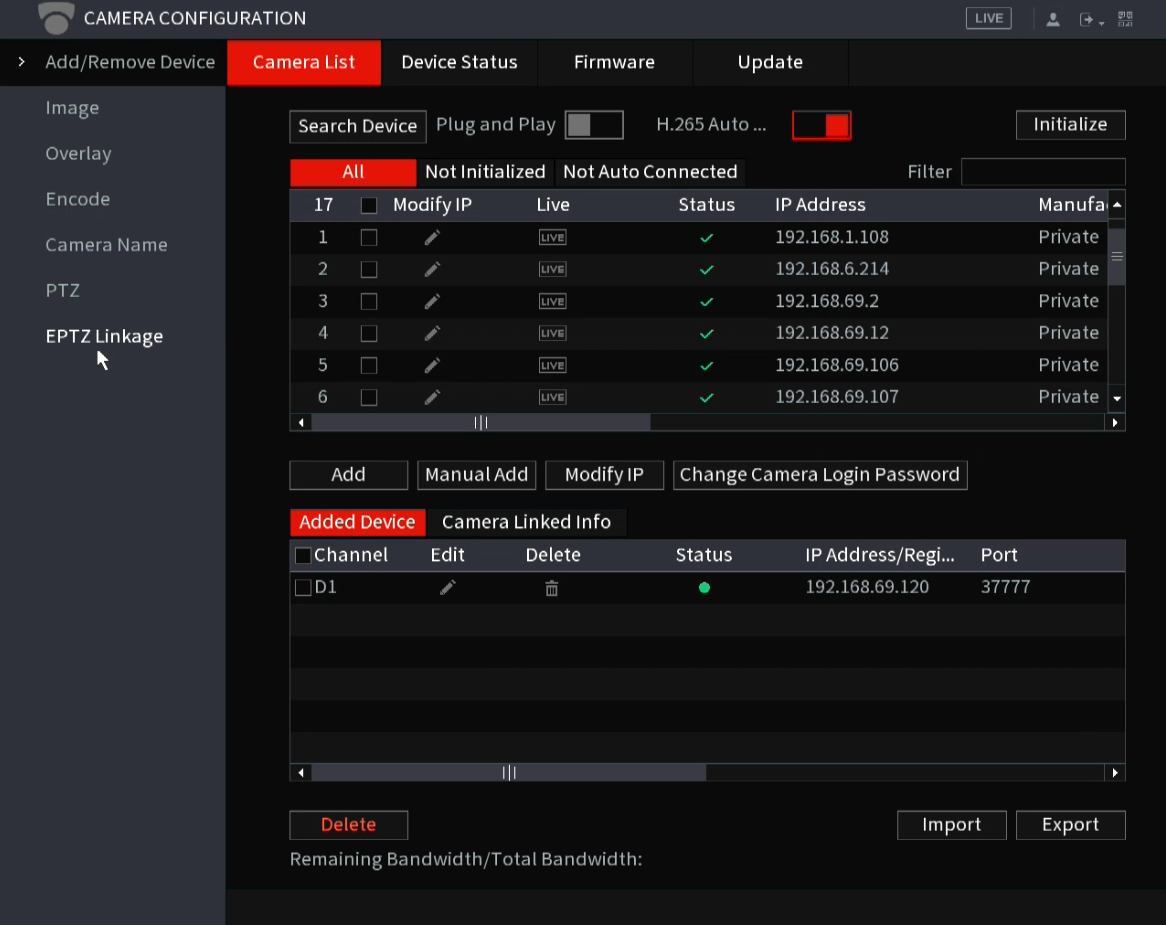Screen dimensions: 1166x925
Task: Click the Search Device button
Action: (357, 126)
